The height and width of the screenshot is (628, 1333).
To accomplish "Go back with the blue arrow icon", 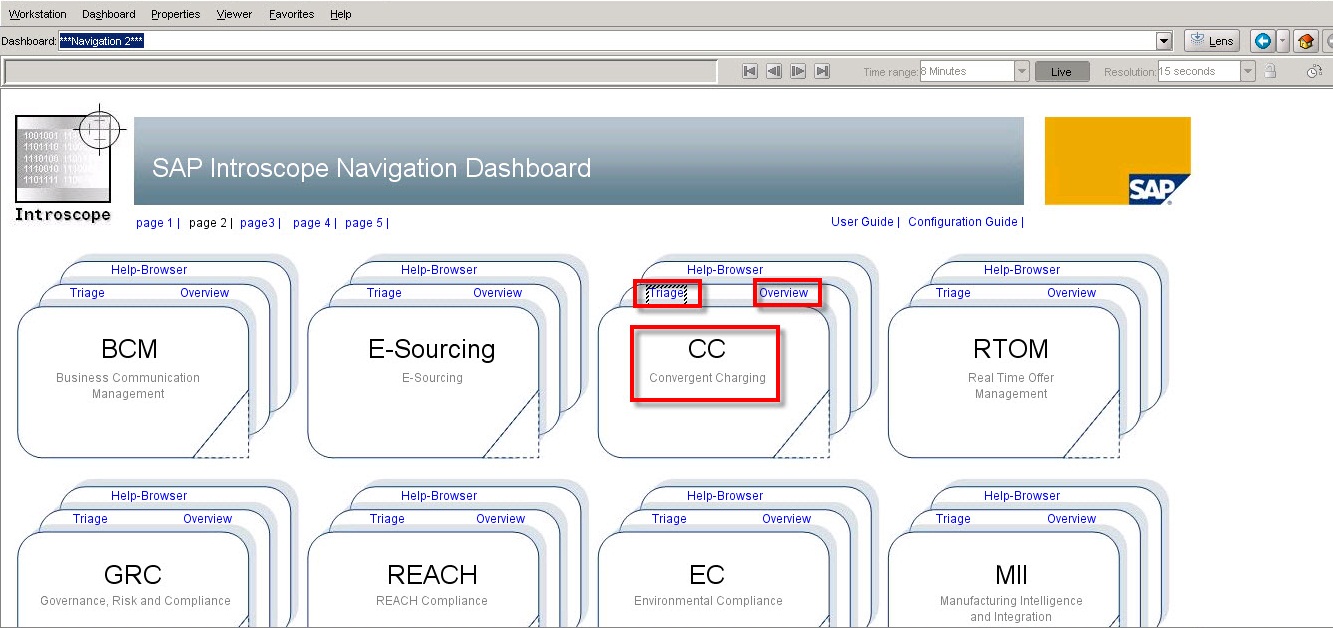I will [1263, 41].
